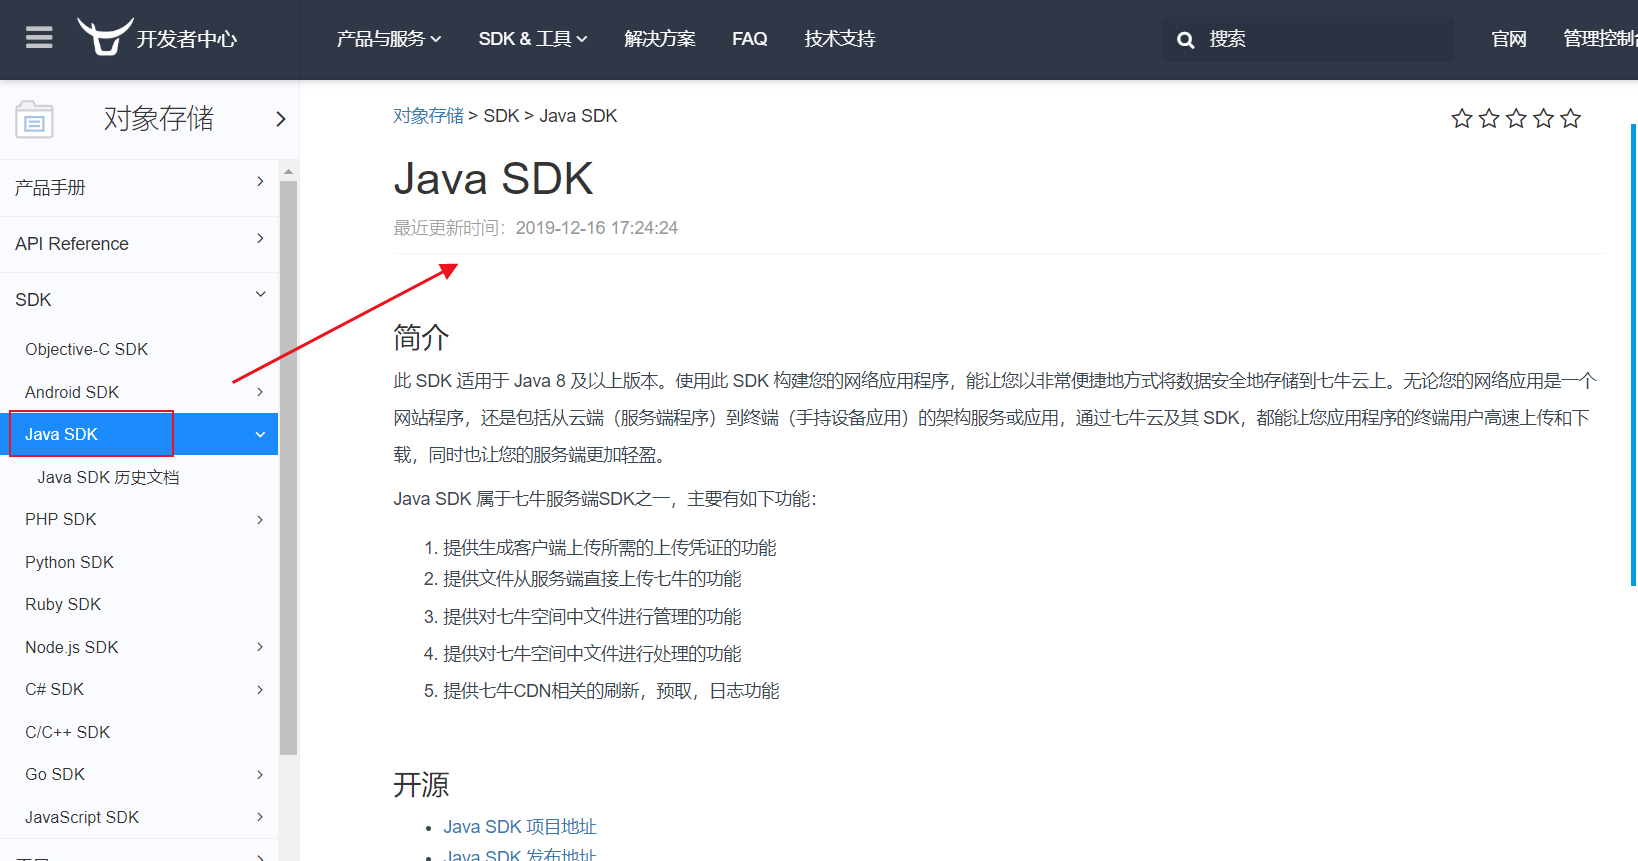Open the 产品与服务 dropdown menu

point(389,39)
